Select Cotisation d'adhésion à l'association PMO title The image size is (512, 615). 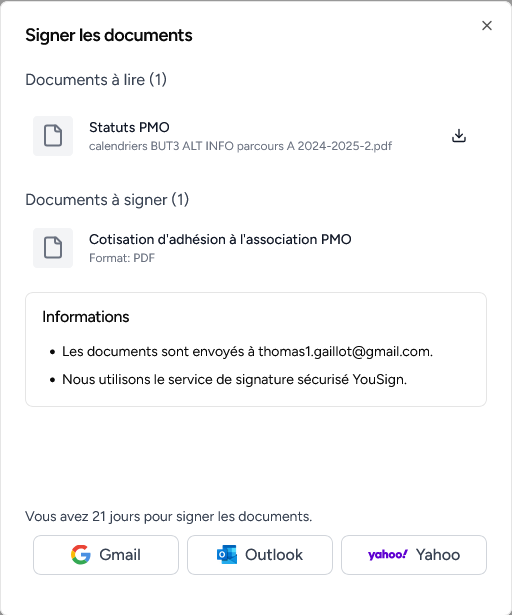(x=220, y=239)
